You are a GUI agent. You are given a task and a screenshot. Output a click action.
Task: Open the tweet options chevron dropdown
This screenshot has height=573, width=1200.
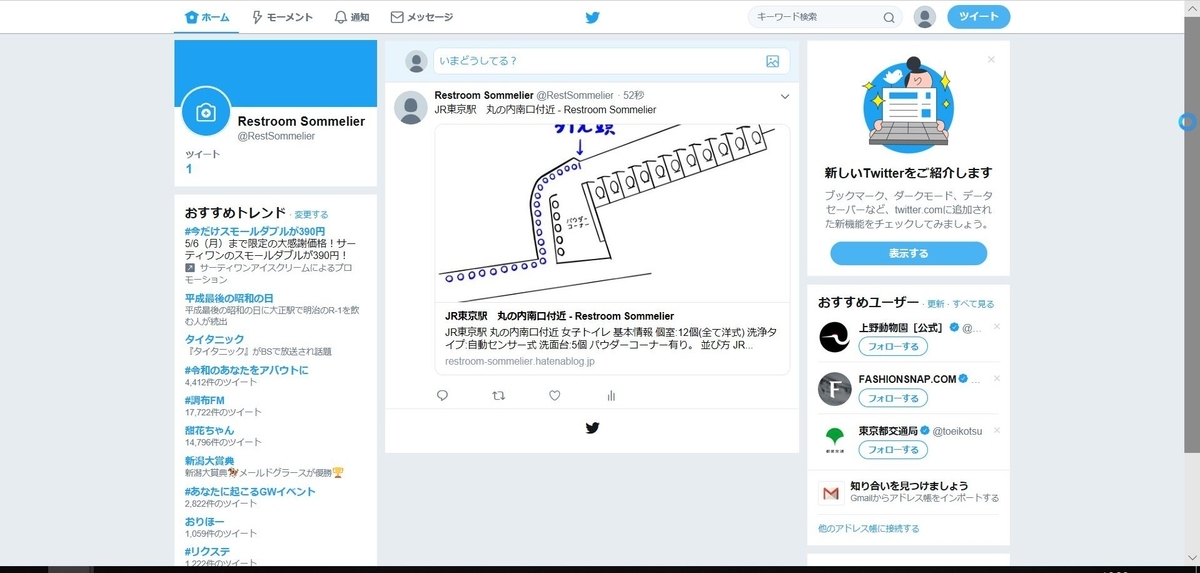pos(785,96)
